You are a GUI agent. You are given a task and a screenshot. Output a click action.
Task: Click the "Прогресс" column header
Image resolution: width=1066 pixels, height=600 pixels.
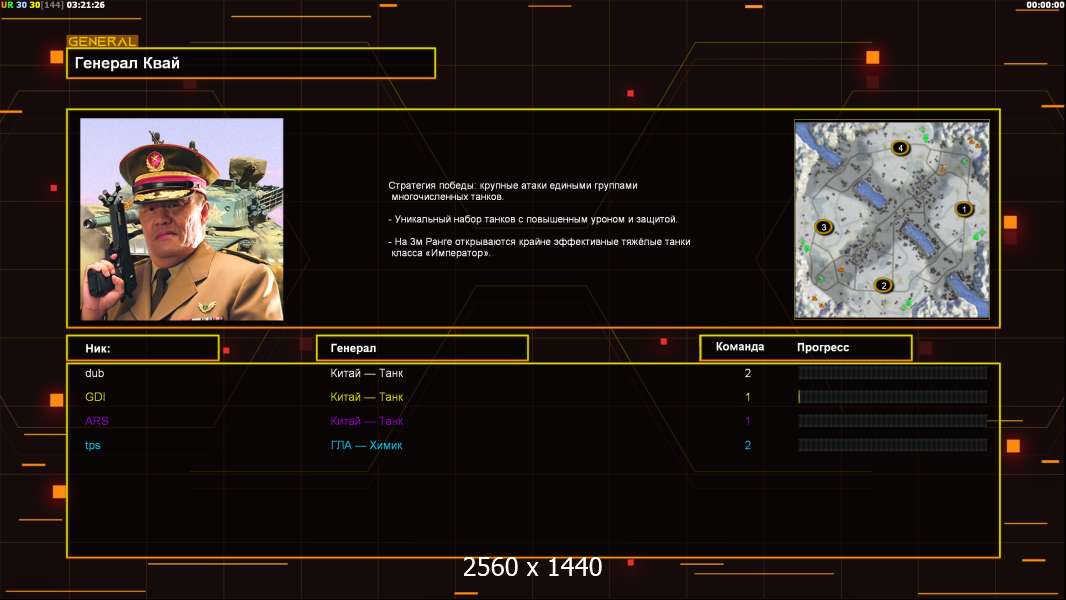click(x=823, y=347)
